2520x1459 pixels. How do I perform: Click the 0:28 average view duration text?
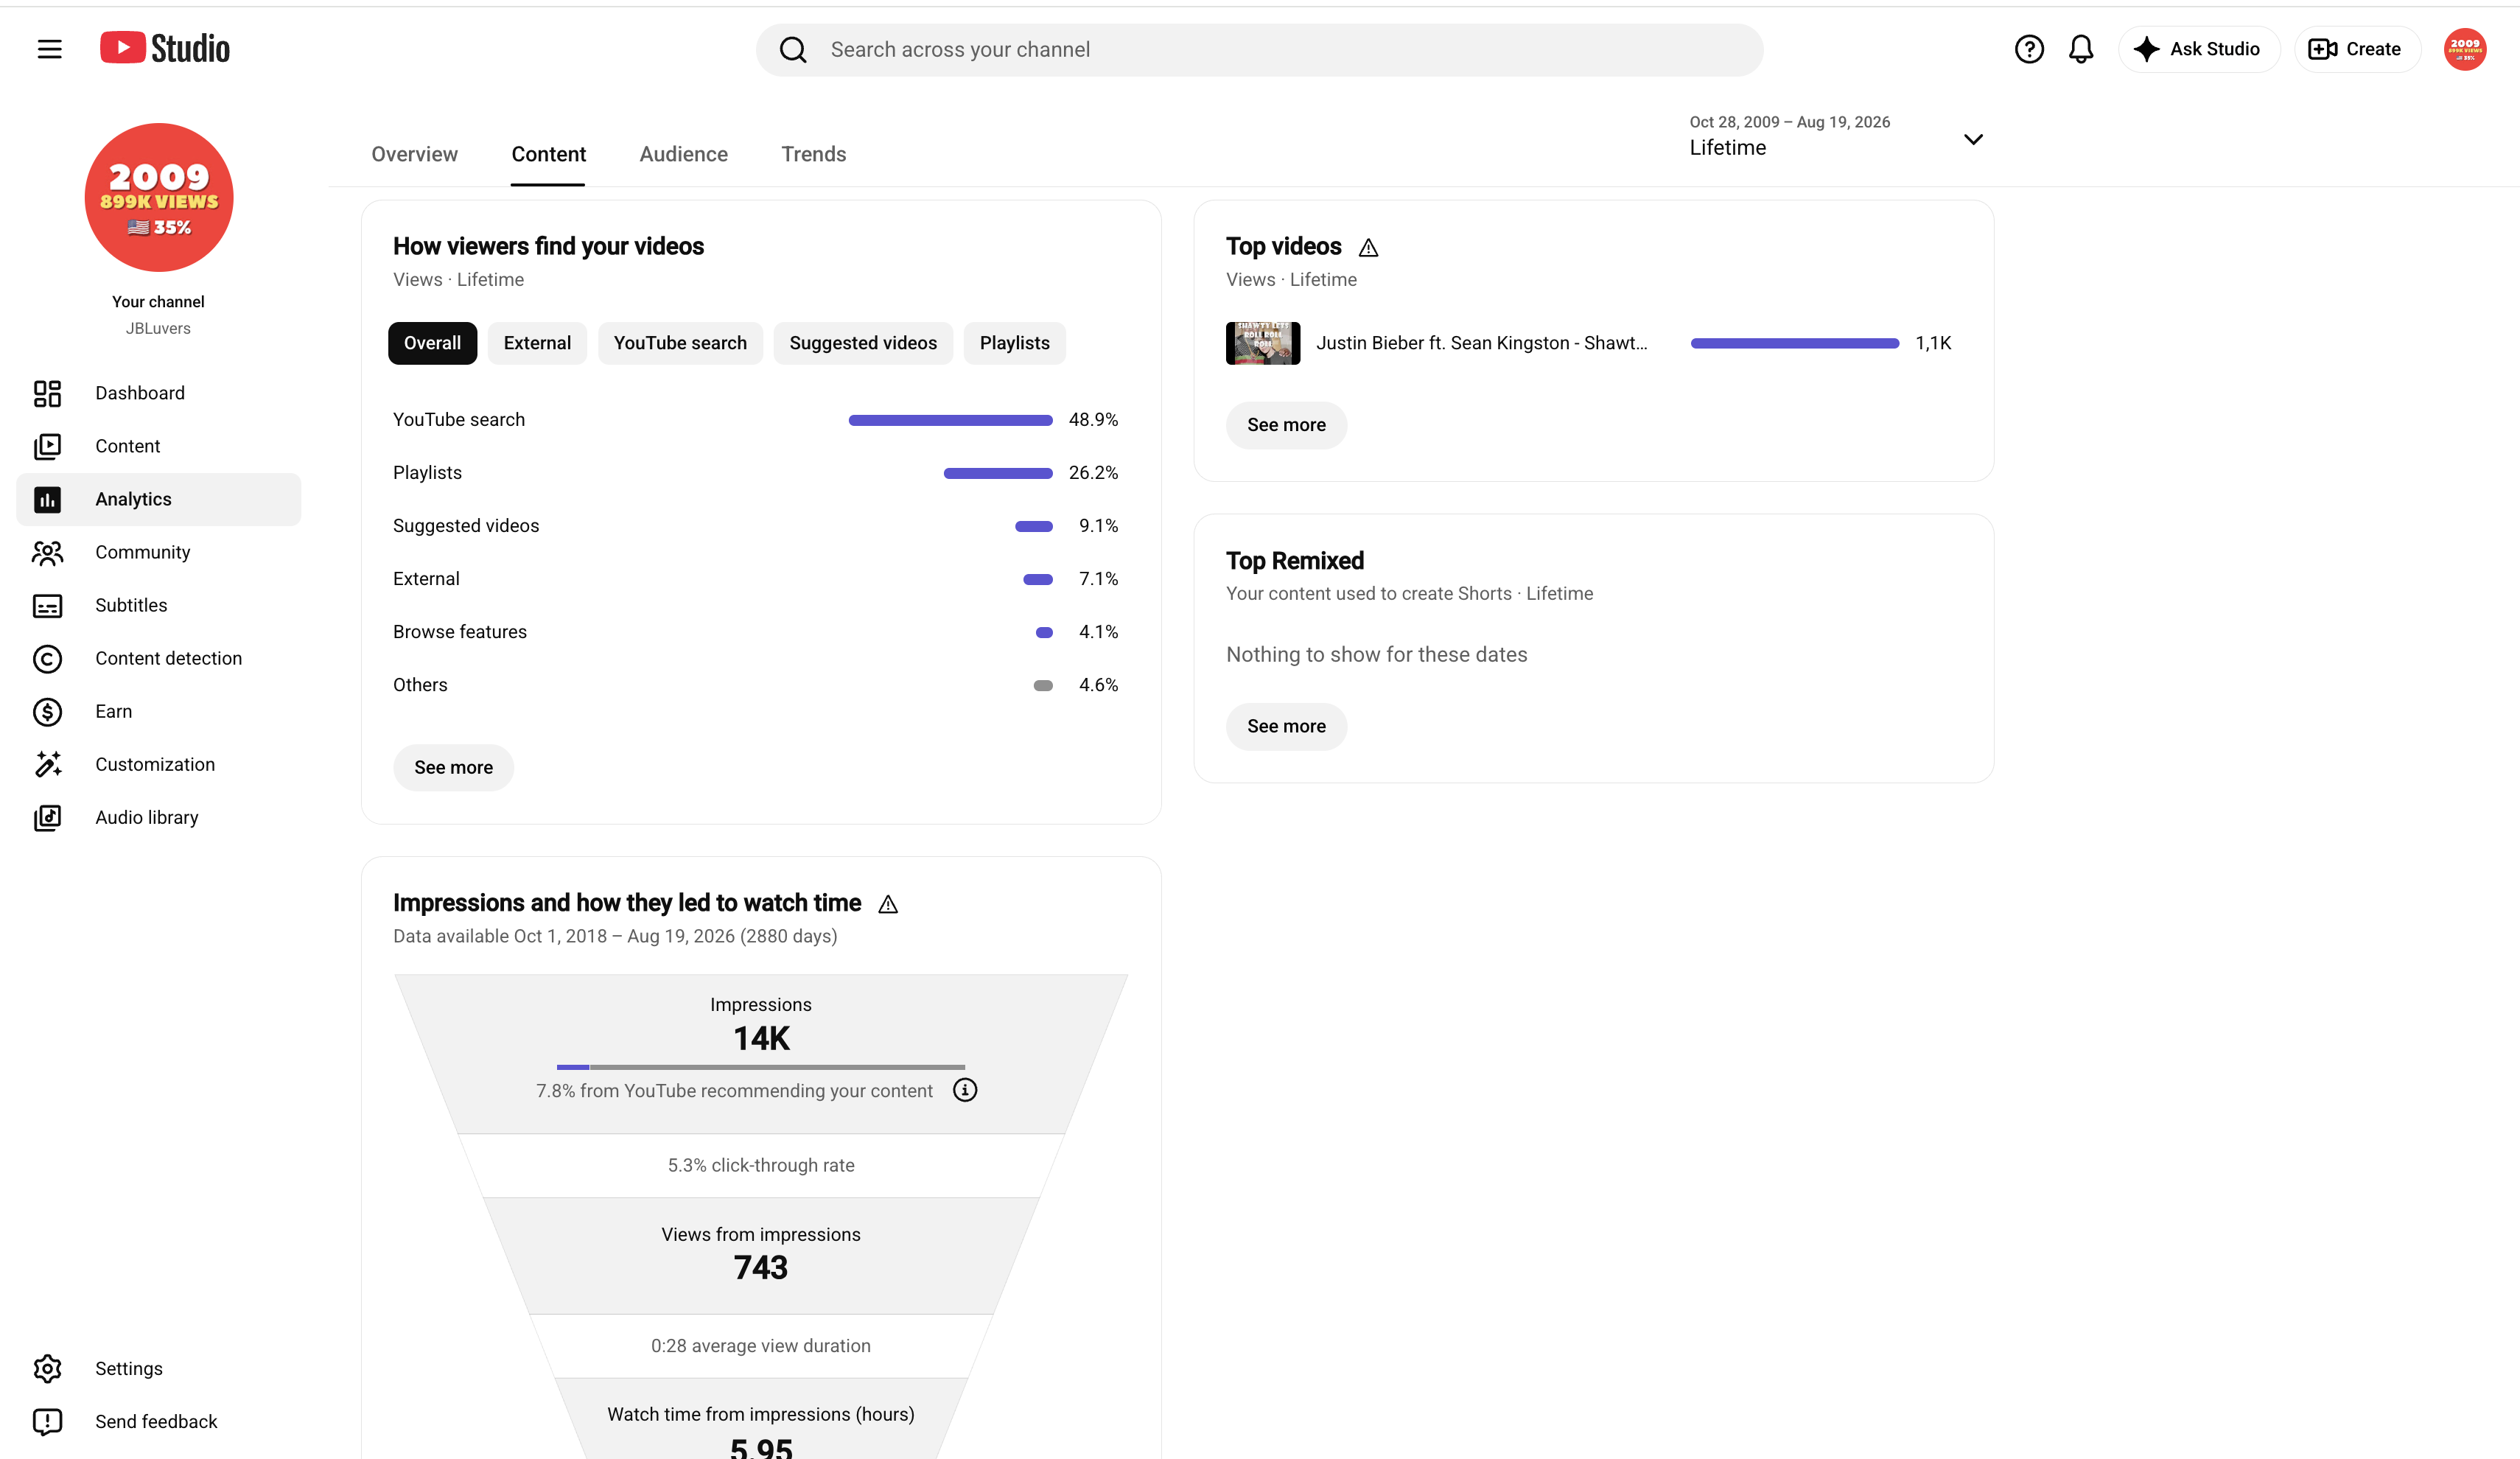tap(760, 1346)
